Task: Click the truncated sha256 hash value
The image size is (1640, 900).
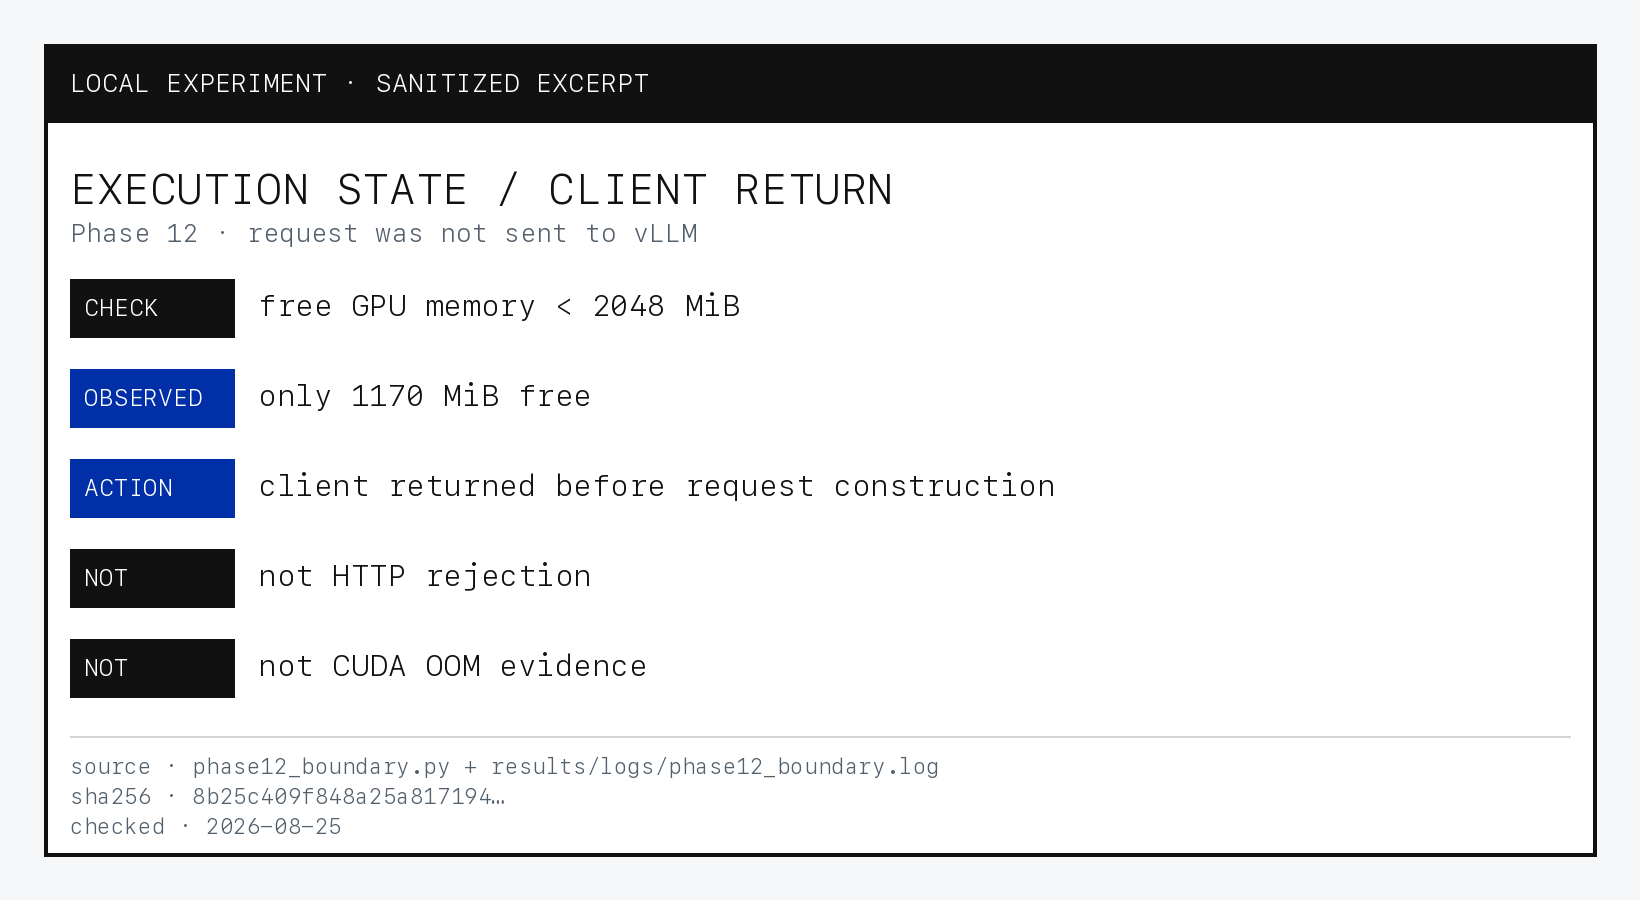Action: [349, 797]
